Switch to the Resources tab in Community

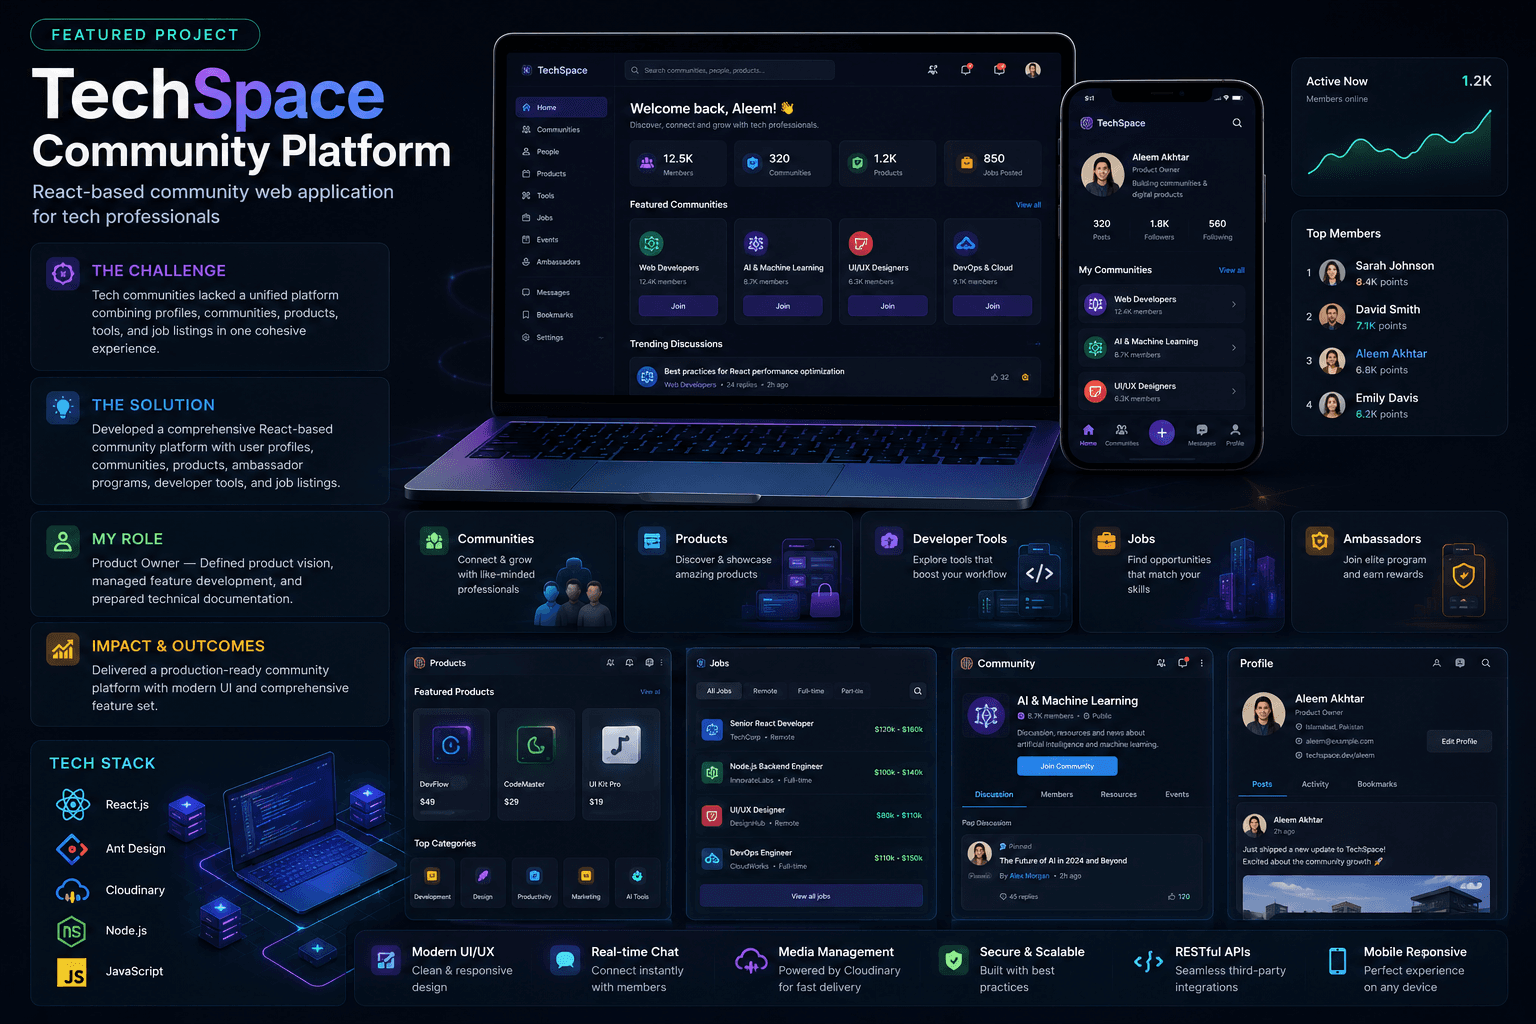(1119, 795)
